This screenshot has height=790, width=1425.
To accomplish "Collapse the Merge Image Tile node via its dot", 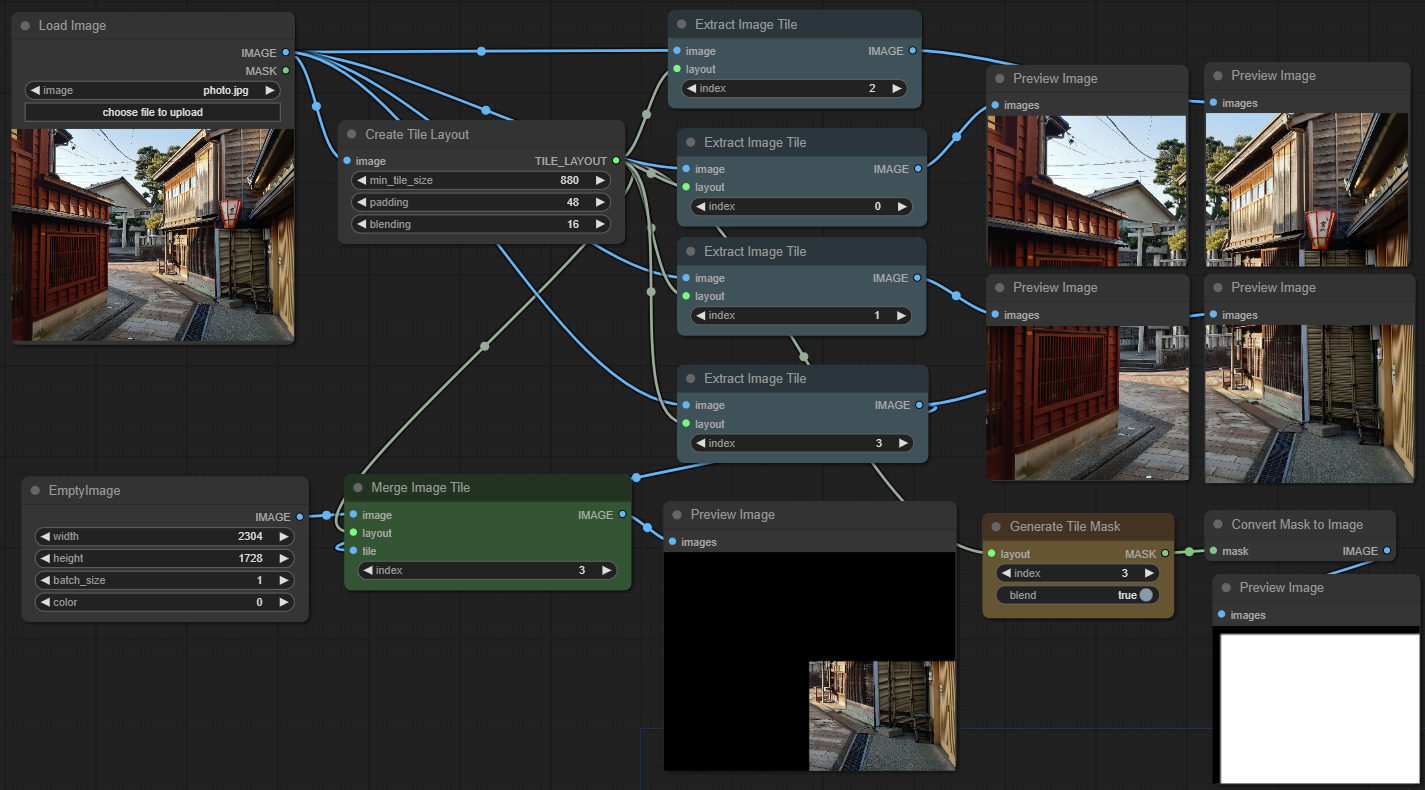I will point(358,488).
